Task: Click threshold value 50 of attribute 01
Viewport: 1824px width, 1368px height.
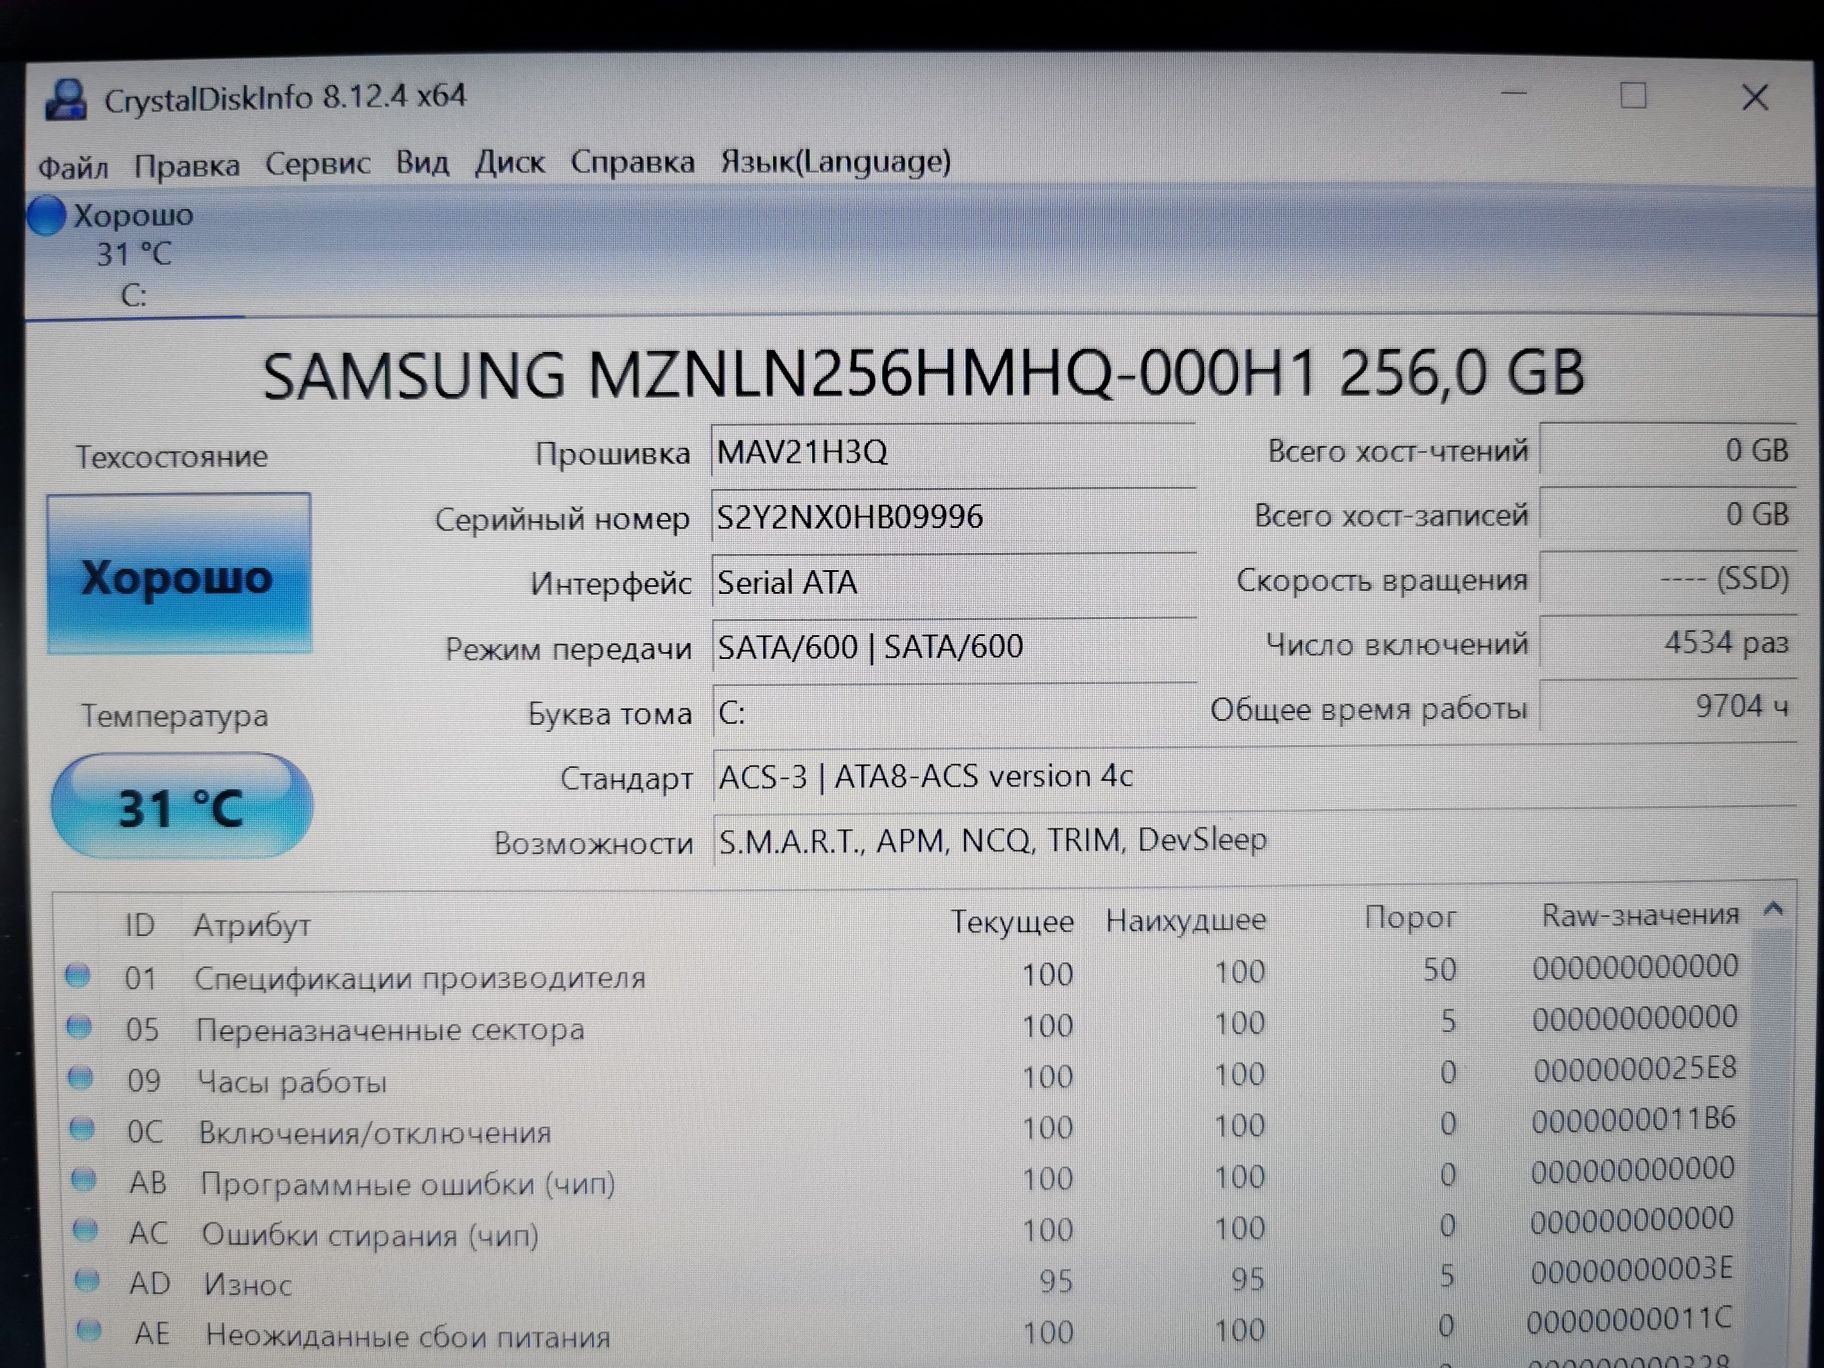Action: tap(1439, 969)
